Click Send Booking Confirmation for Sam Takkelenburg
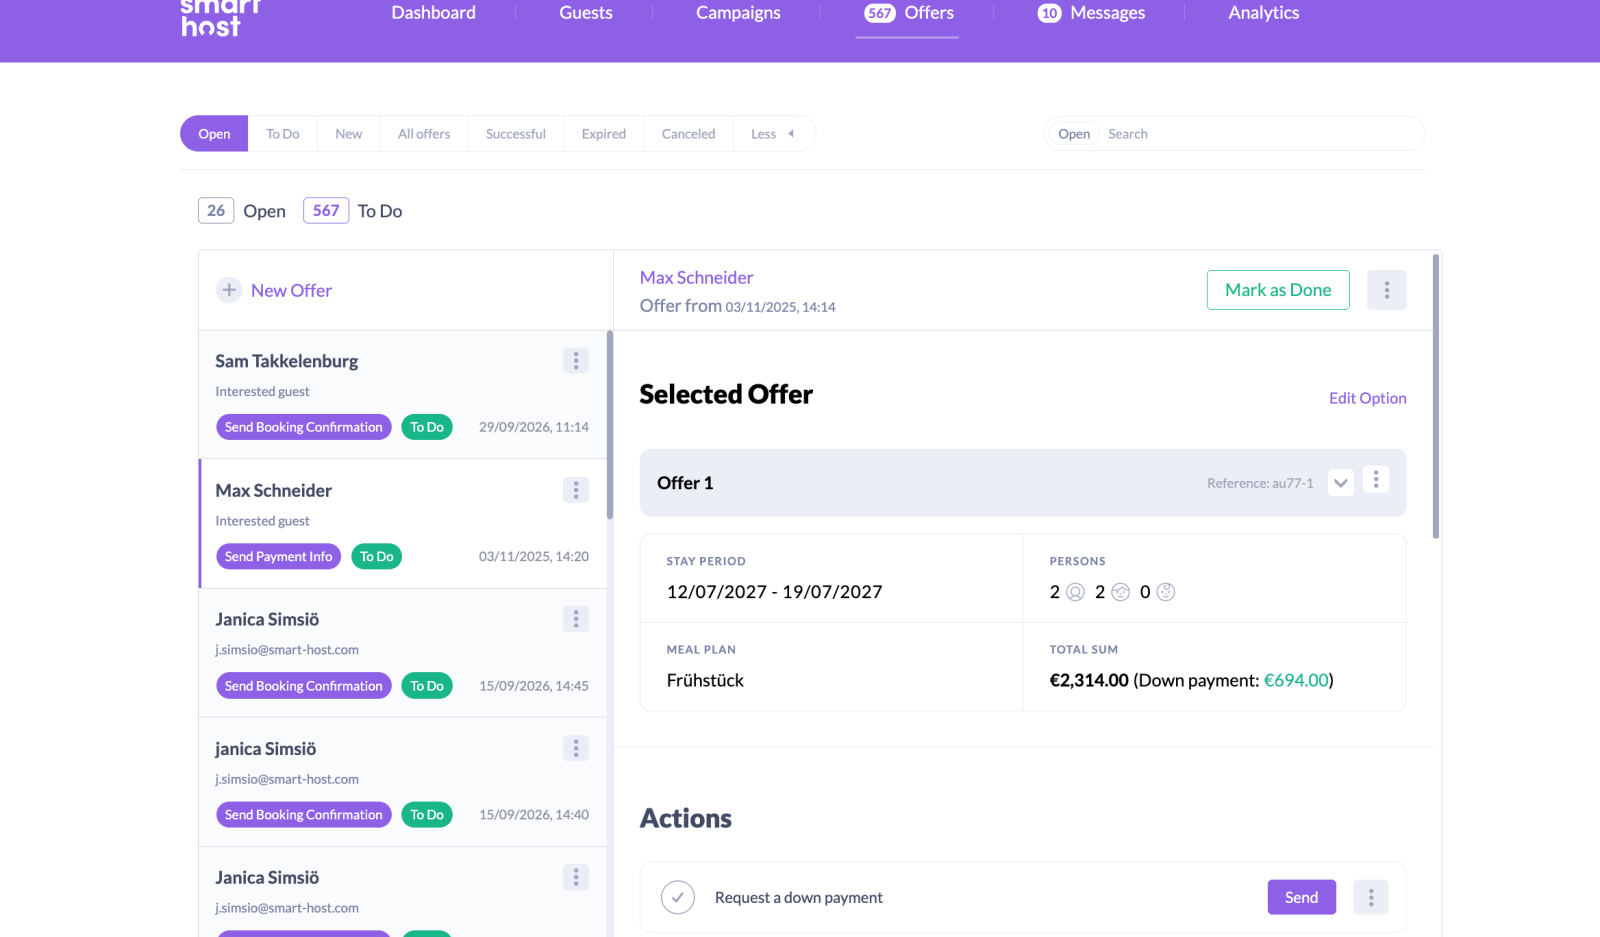The width and height of the screenshot is (1600, 937). [304, 427]
